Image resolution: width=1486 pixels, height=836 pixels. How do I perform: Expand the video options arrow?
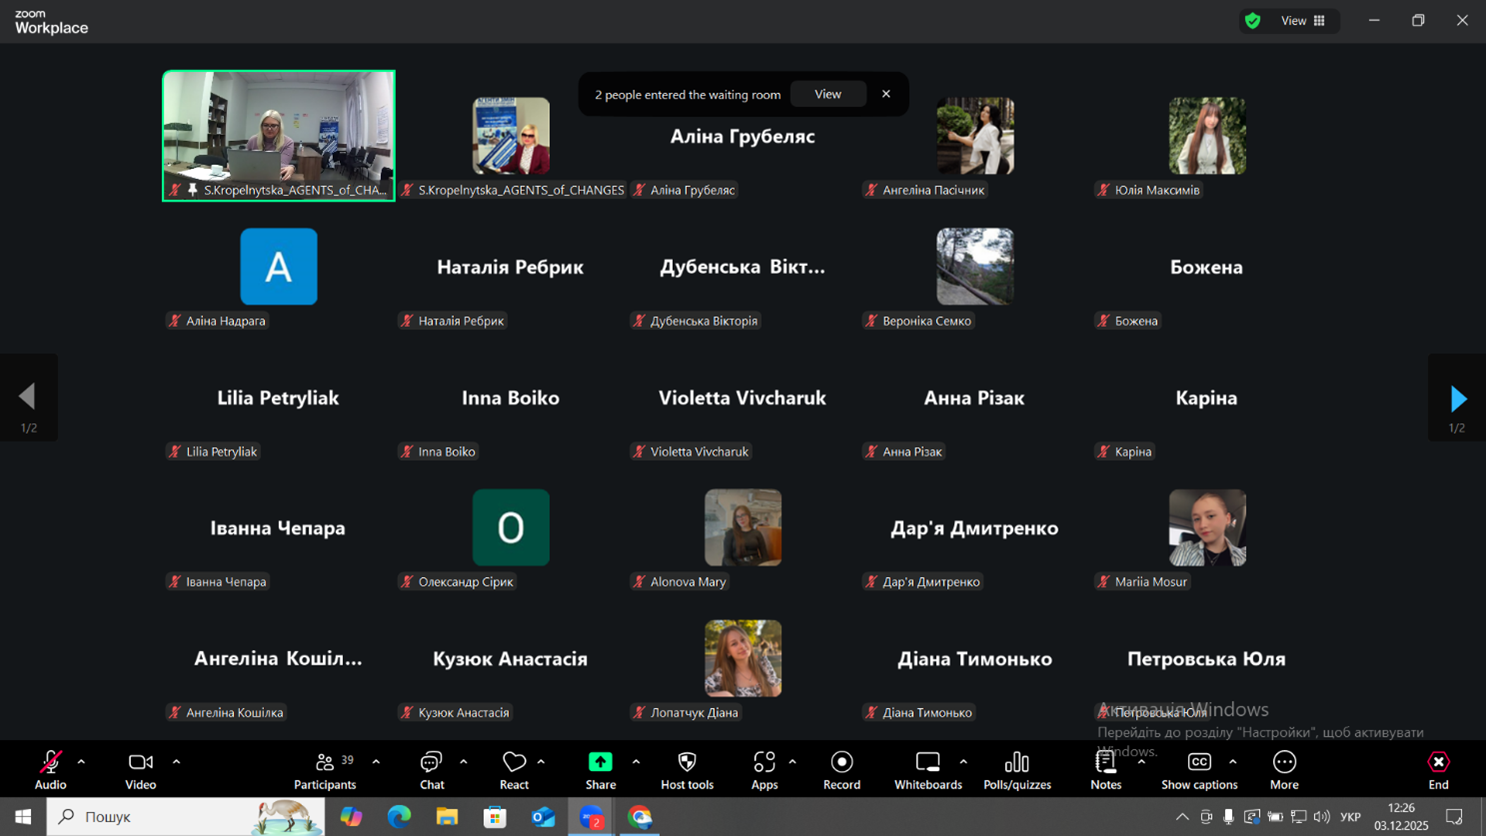point(176,762)
